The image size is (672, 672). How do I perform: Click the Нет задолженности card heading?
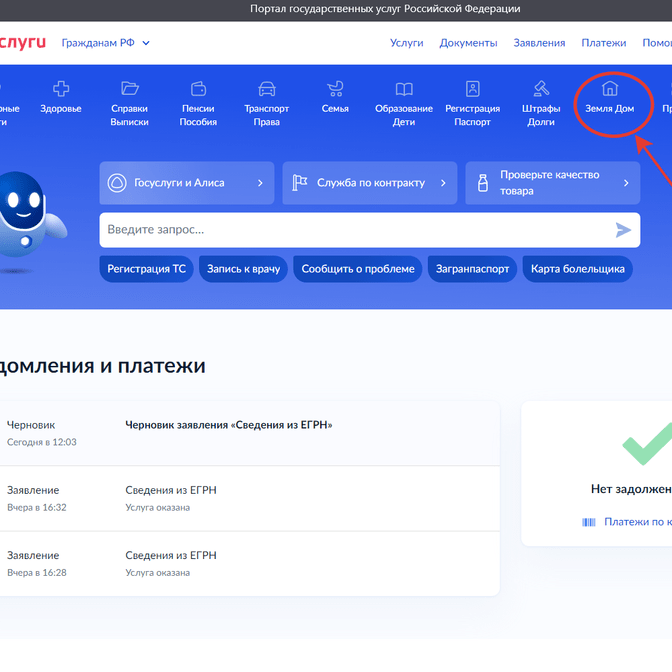tap(631, 489)
